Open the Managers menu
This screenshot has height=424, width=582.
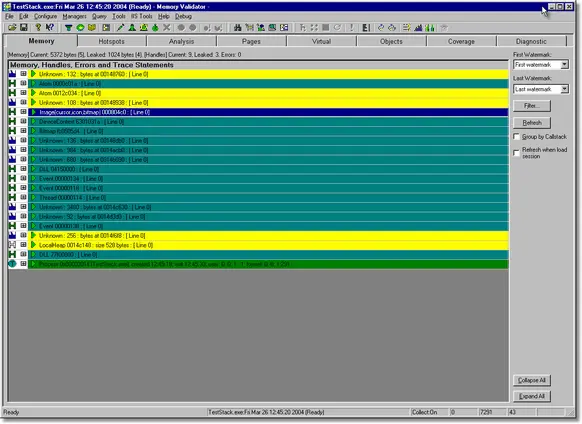point(74,16)
